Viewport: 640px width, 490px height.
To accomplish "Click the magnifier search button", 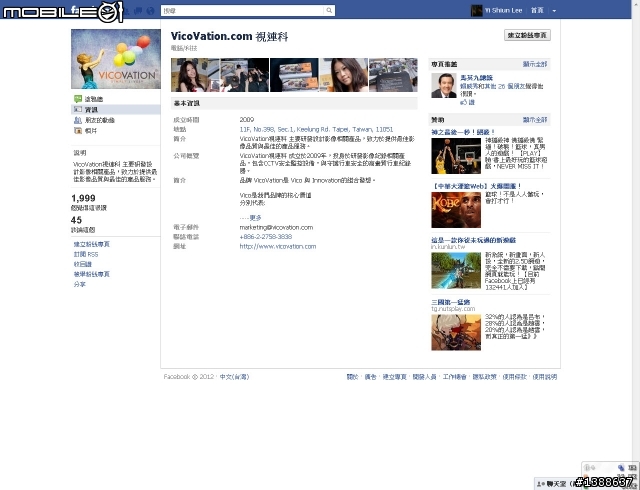I will 329,11.
